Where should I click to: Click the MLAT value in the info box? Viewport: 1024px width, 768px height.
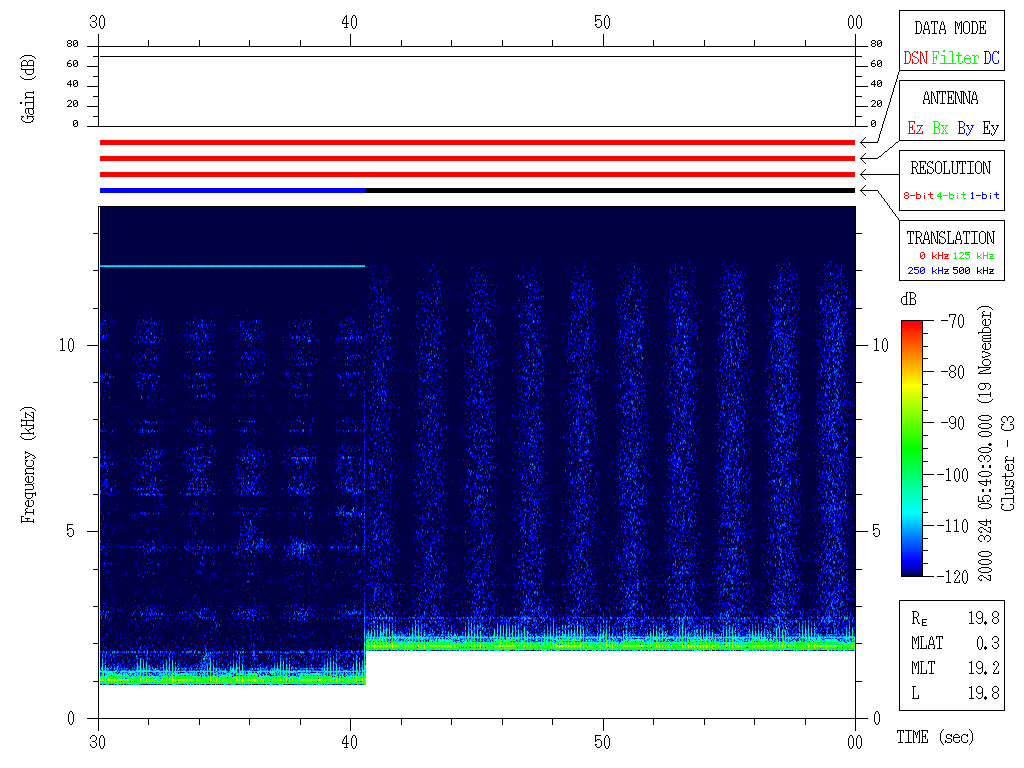[990, 641]
